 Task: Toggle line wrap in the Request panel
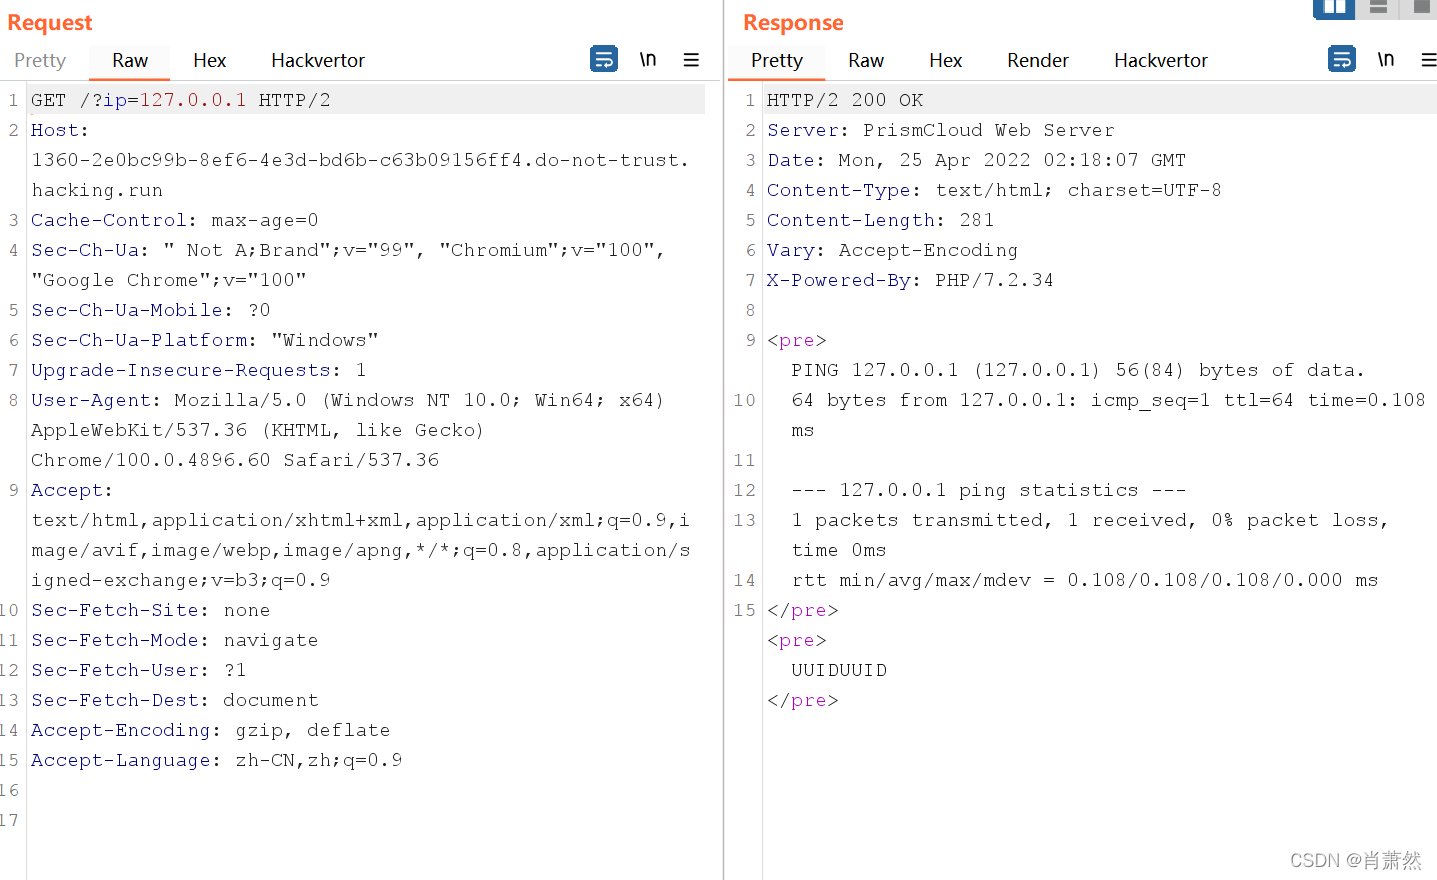[604, 59]
